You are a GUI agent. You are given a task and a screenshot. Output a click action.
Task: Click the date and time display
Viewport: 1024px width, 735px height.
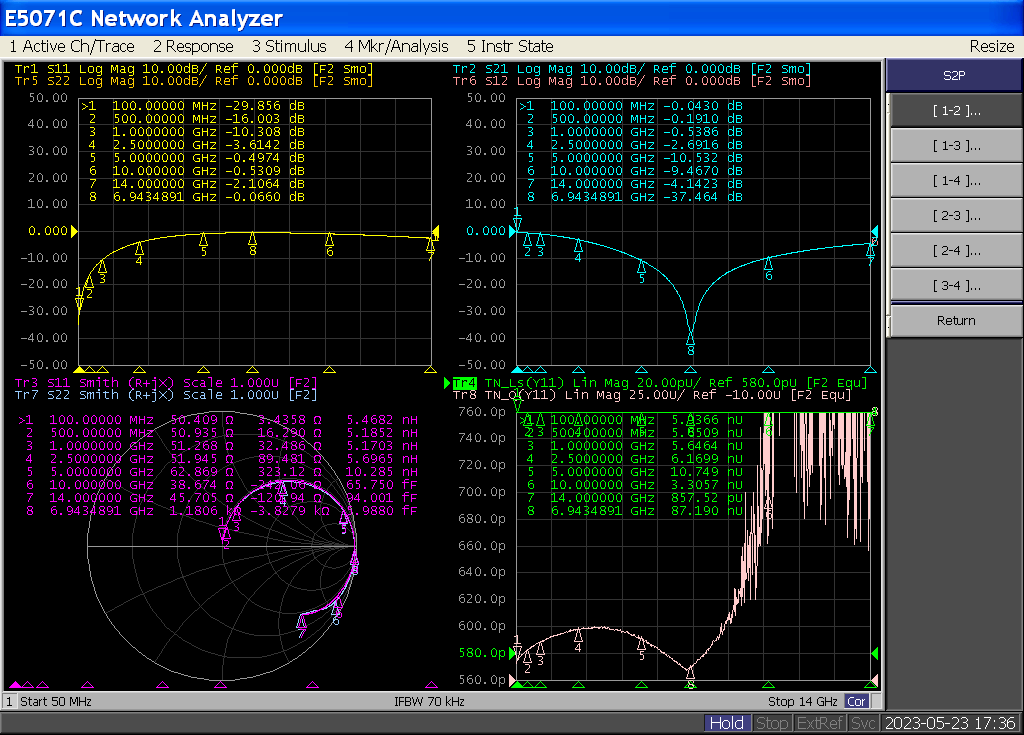pos(950,723)
